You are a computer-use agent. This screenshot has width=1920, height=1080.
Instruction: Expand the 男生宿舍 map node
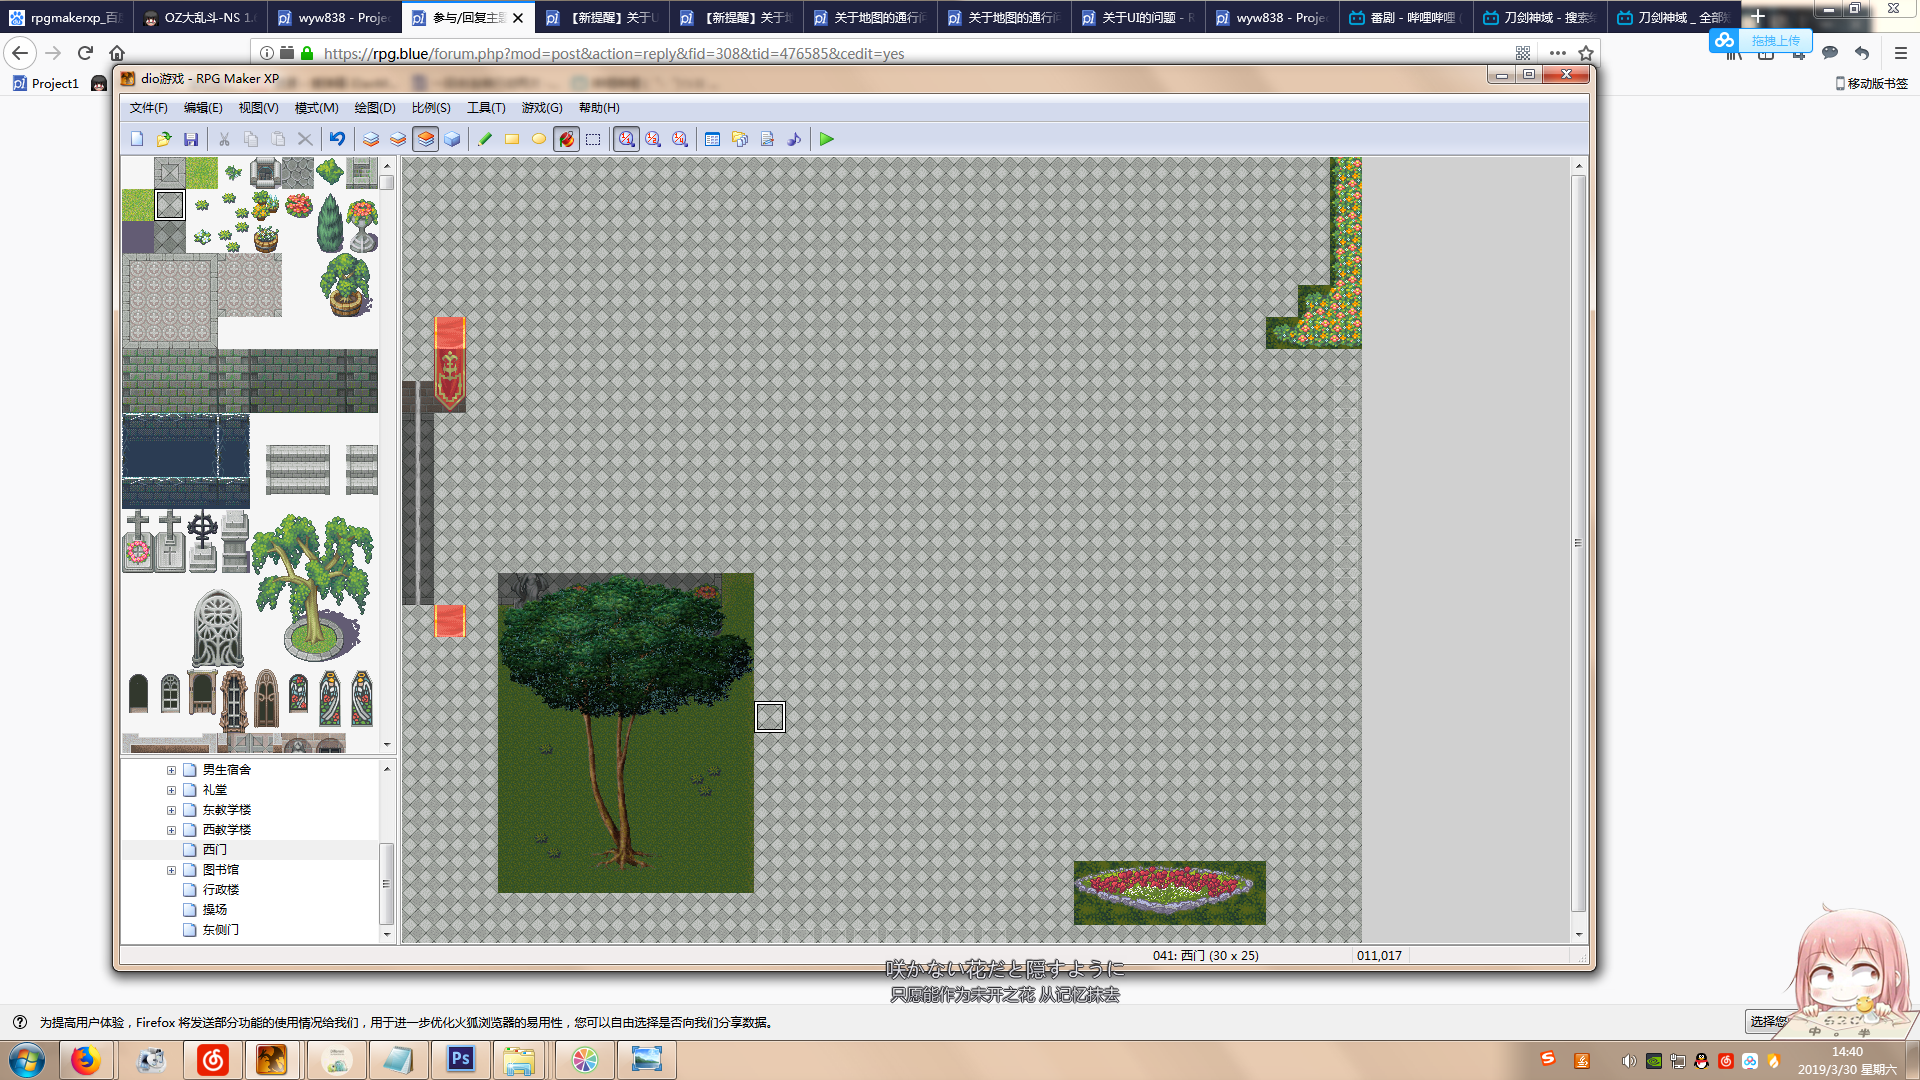tap(171, 770)
